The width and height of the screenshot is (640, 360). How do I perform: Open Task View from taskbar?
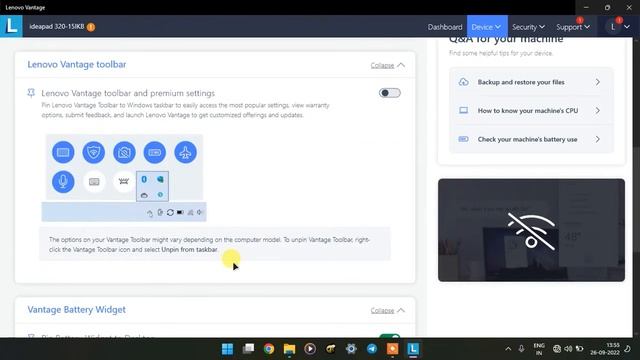(x=248, y=349)
